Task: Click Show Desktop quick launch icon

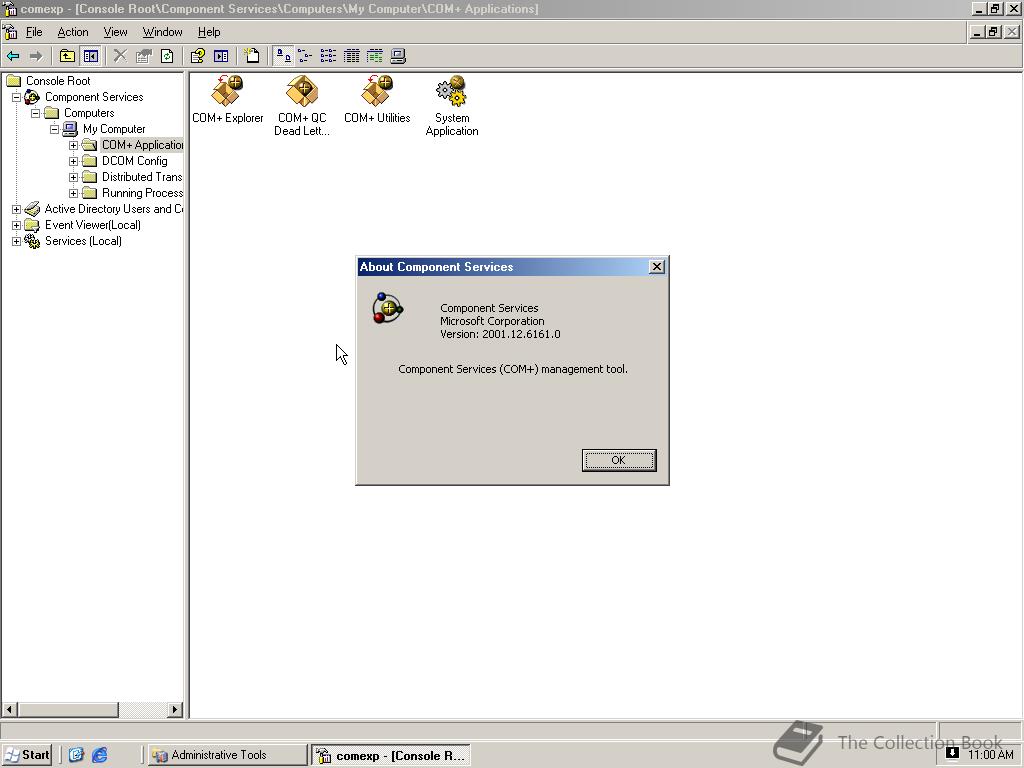Action: (76, 756)
